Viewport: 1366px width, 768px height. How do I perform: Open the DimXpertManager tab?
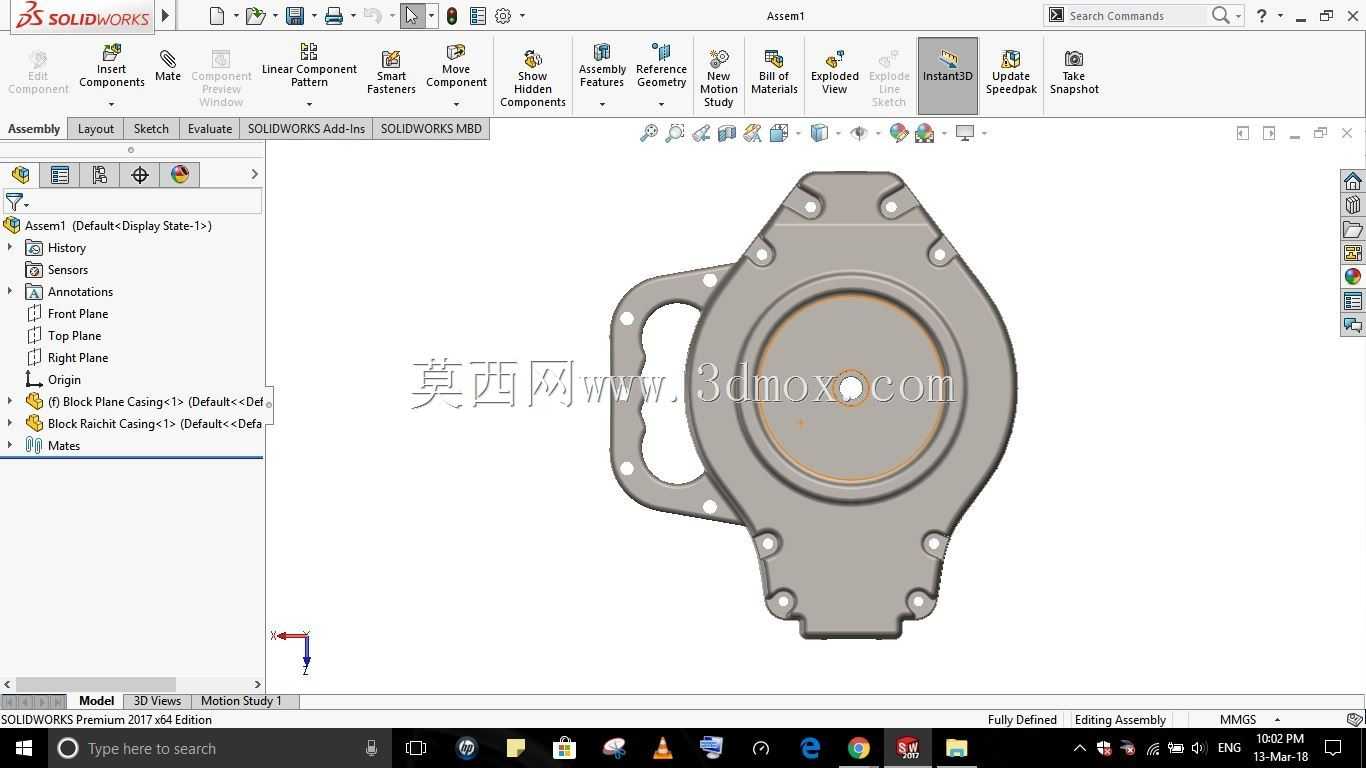click(x=140, y=175)
